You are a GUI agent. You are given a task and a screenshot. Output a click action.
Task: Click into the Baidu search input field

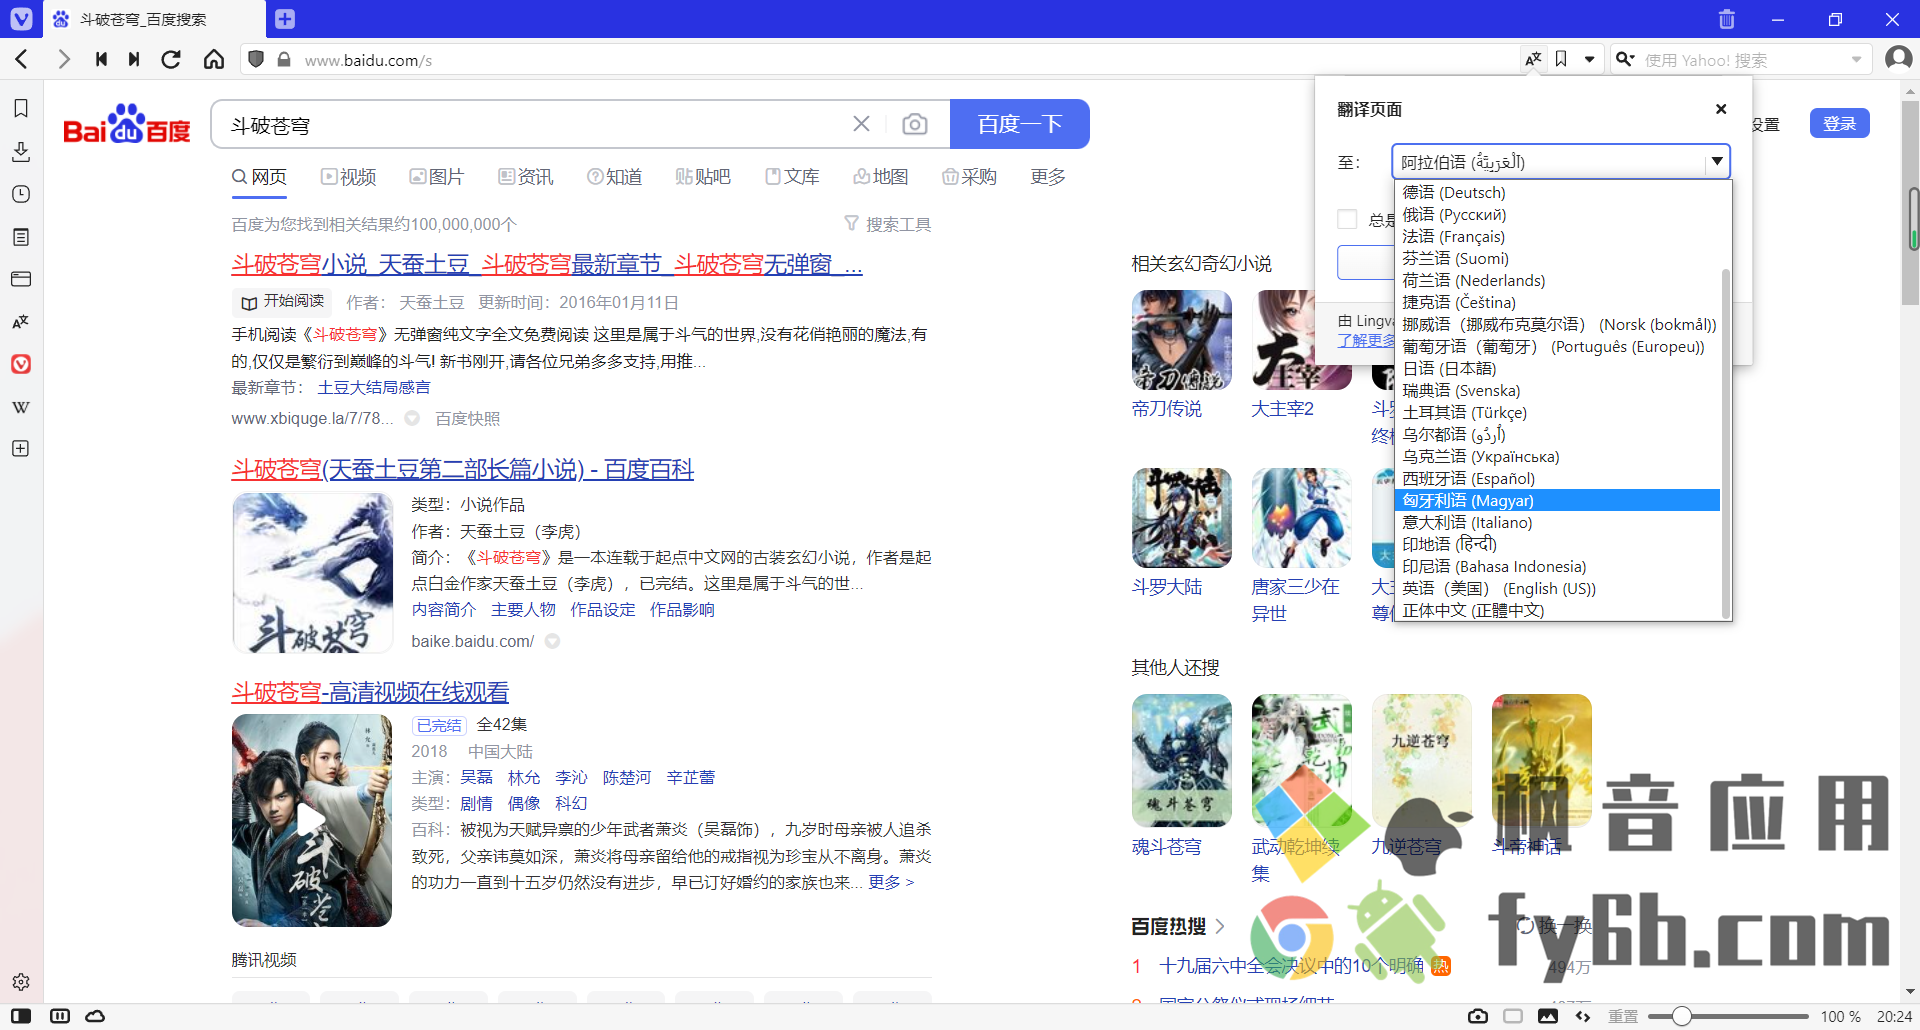tap(530, 124)
